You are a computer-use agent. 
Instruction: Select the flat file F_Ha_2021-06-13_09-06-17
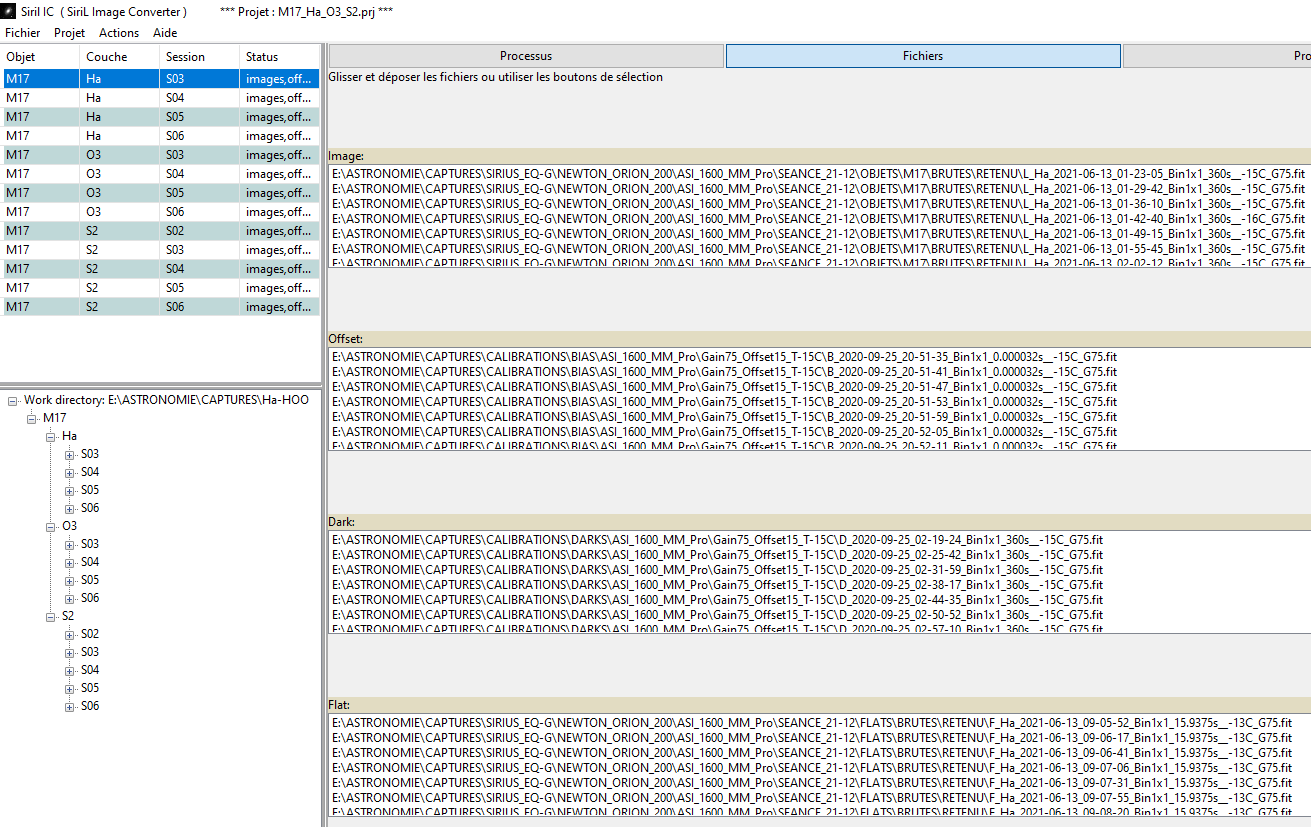812,738
